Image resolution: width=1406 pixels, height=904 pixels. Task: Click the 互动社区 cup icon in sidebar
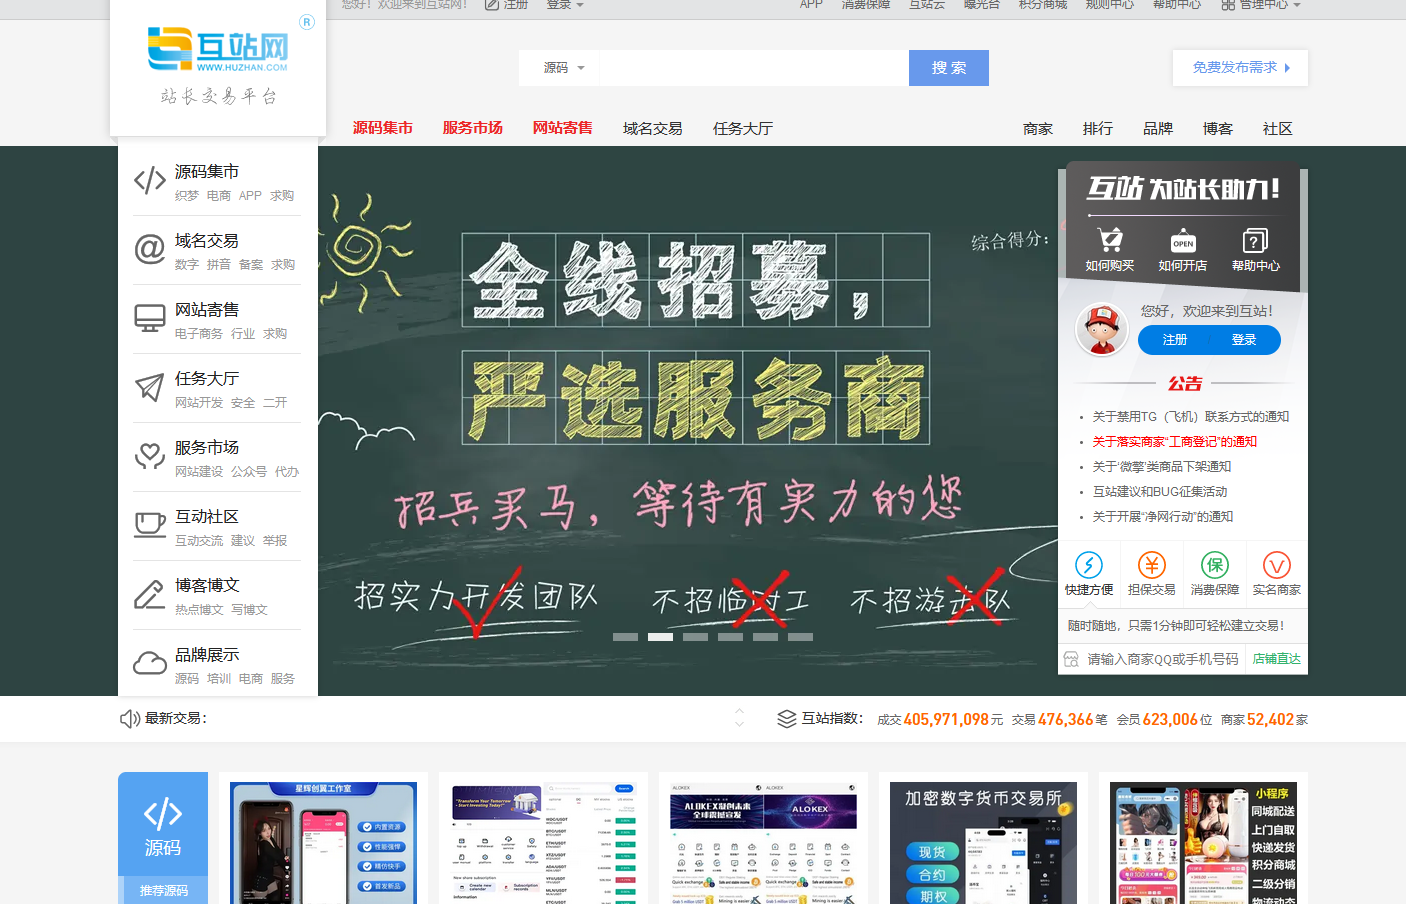pyautogui.click(x=150, y=525)
